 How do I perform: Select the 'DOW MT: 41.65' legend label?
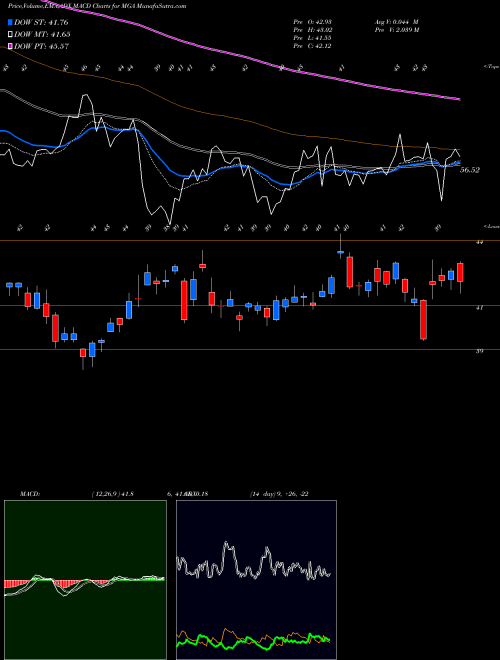(42, 35)
